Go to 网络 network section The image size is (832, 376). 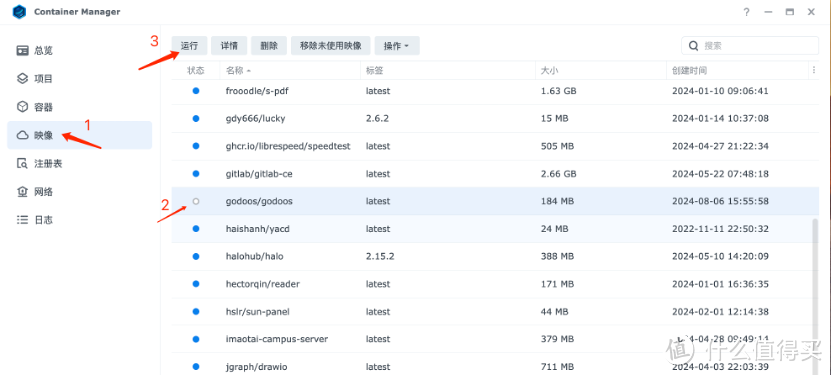[x=80, y=191]
